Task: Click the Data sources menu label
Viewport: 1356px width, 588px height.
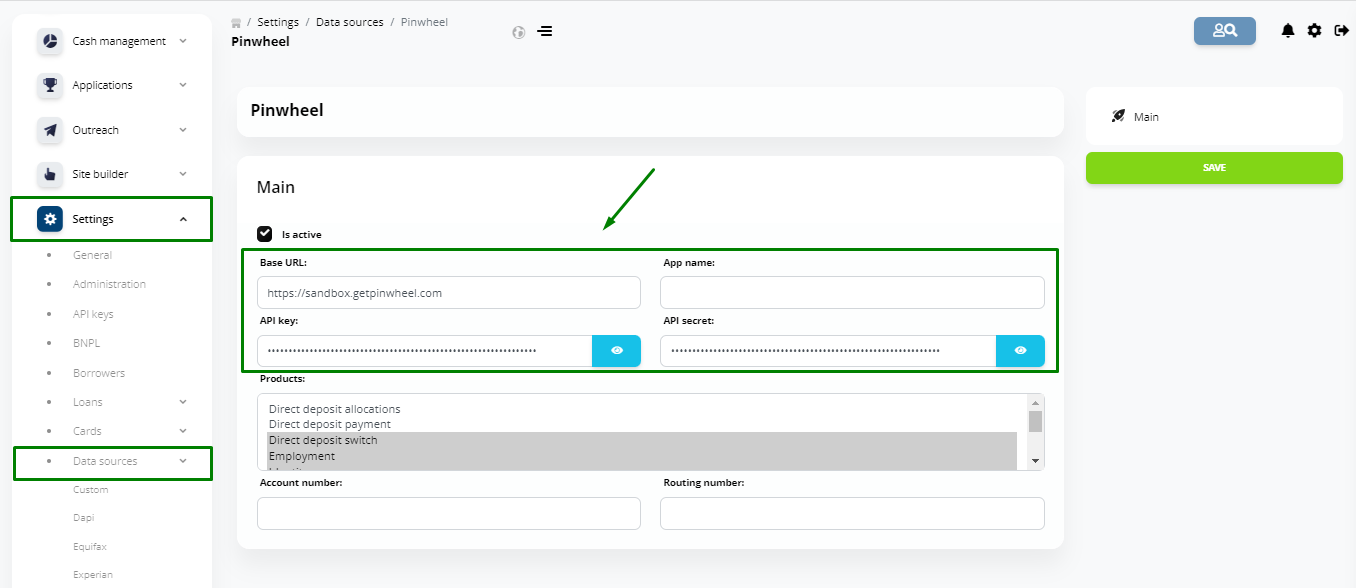Action: [x=105, y=461]
